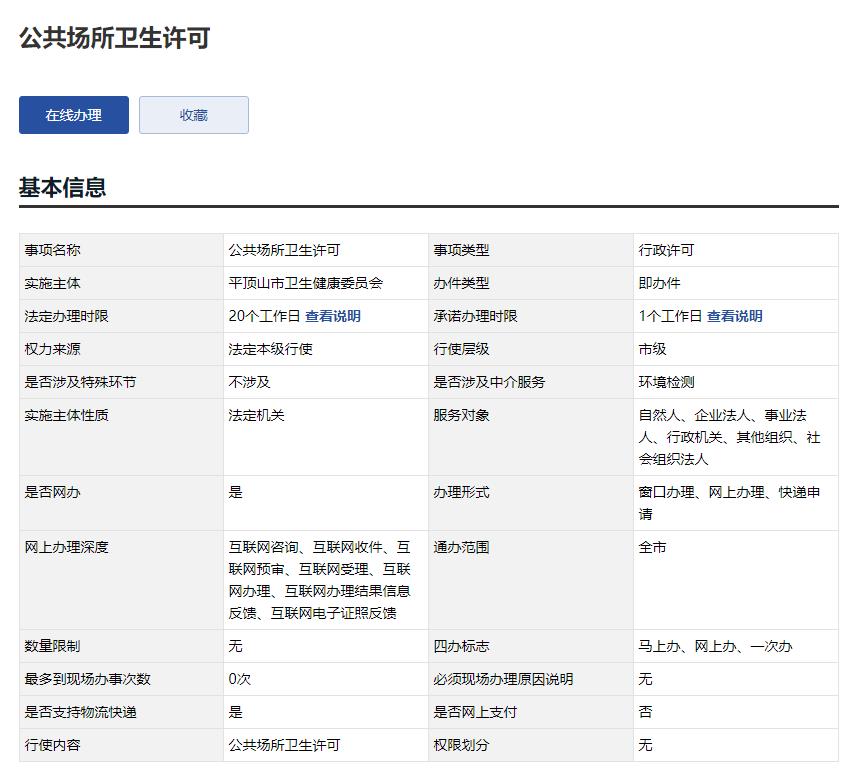The width and height of the screenshot is (848, 769).
Task: Click the 必须现场办理原因说明 label
Action: (x=504, y=679)
